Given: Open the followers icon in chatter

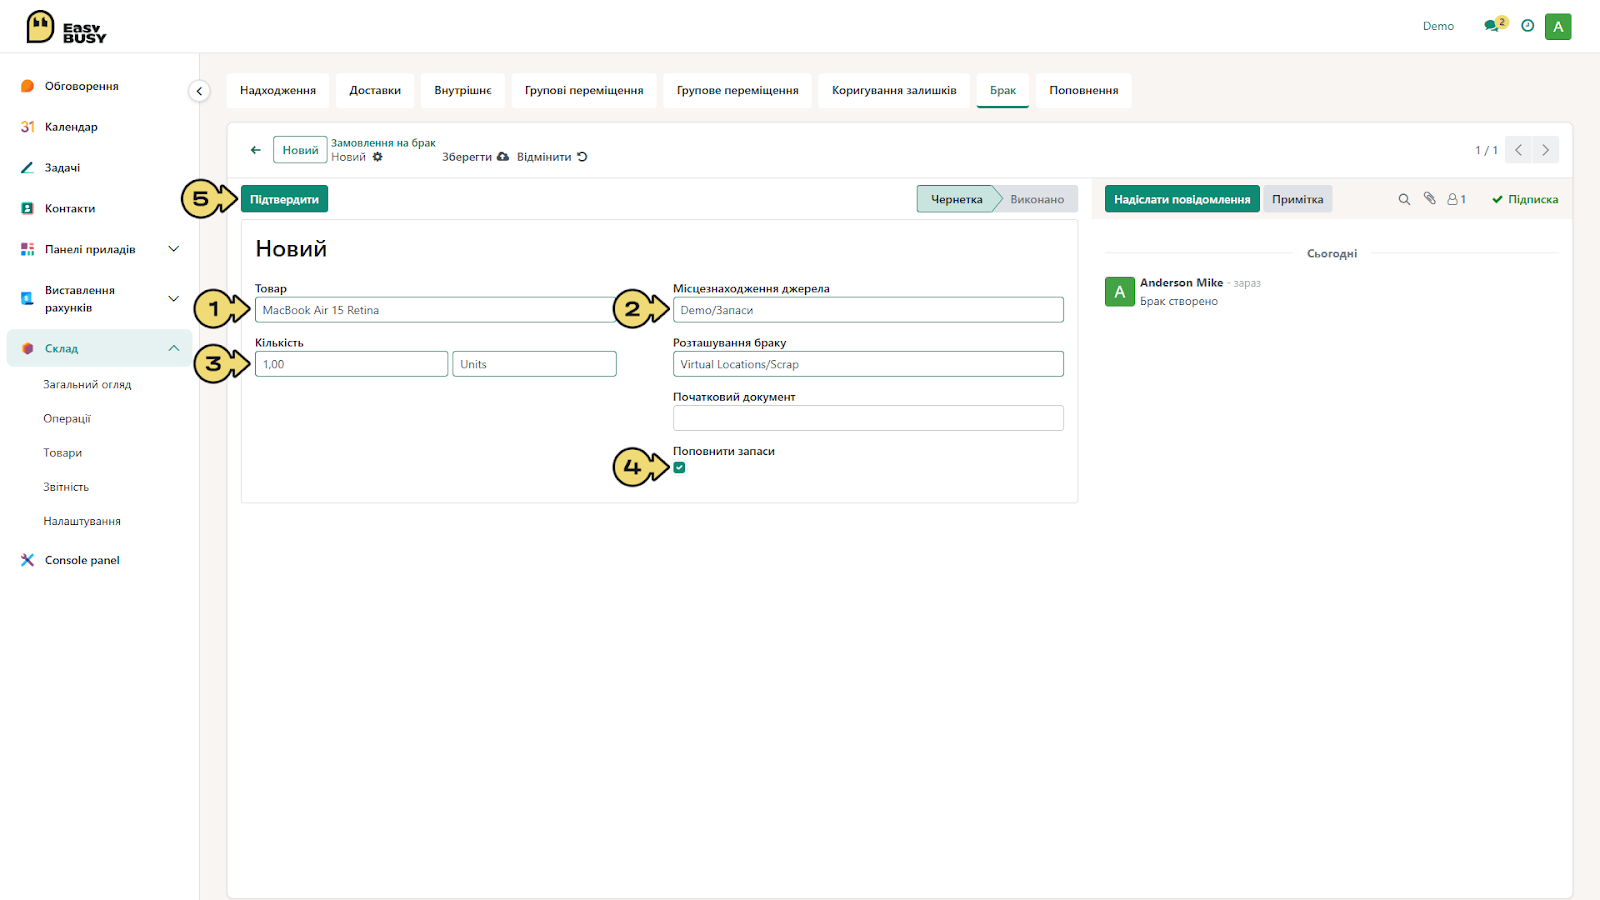Looking at the screenshot, I should [1456, 199].
